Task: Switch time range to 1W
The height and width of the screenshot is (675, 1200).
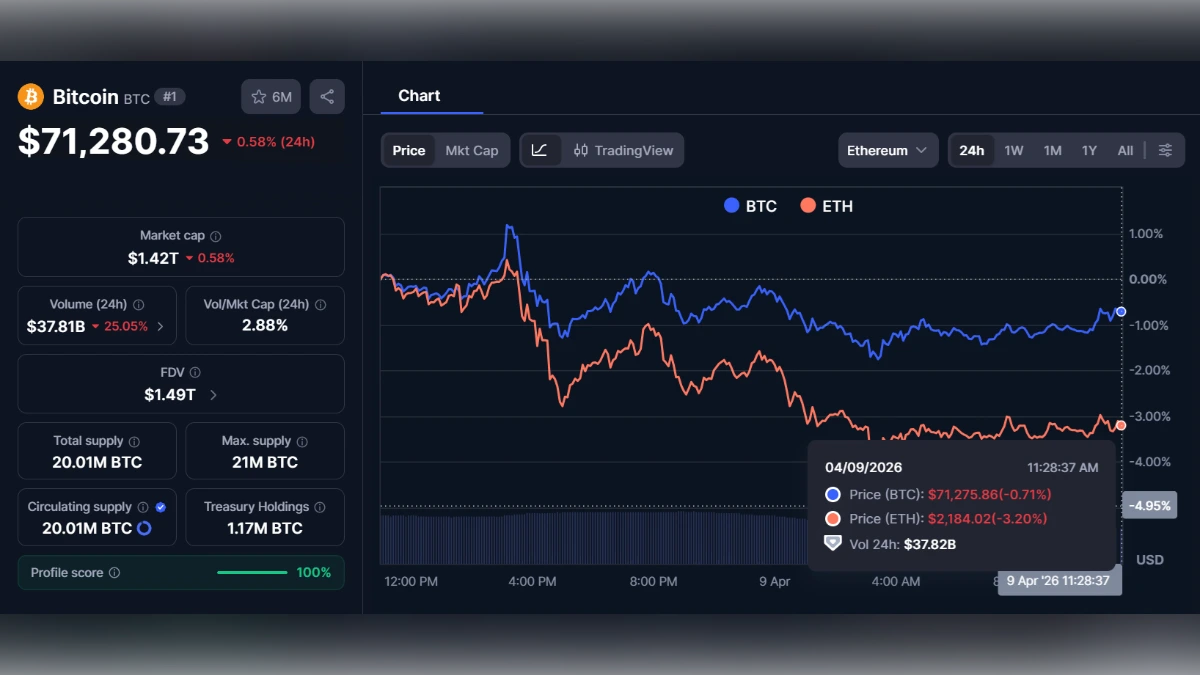Action: (1014, 150)
